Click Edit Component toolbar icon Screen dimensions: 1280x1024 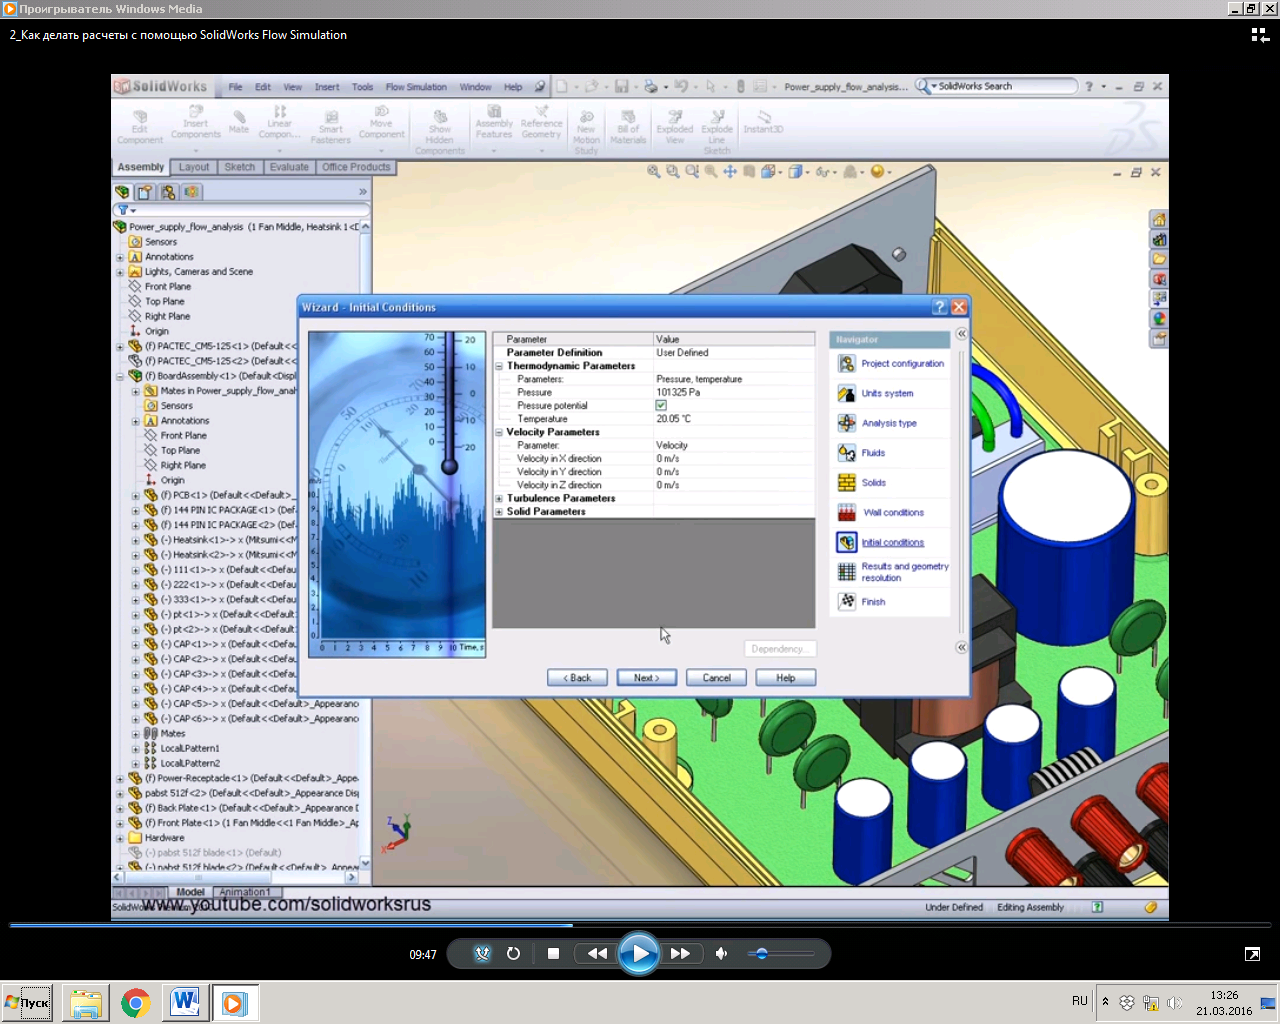coord(140,127)
